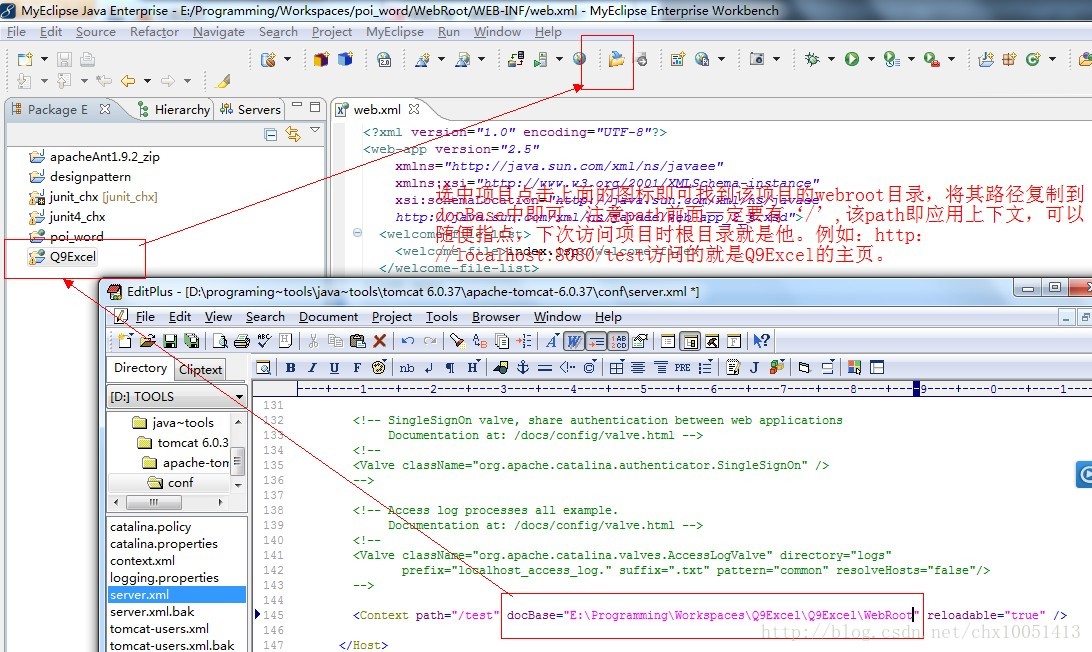1092x652 pixels.
Task: Toggle Word Wrap W button in EditPlus
Action: (x=573, y=341)
